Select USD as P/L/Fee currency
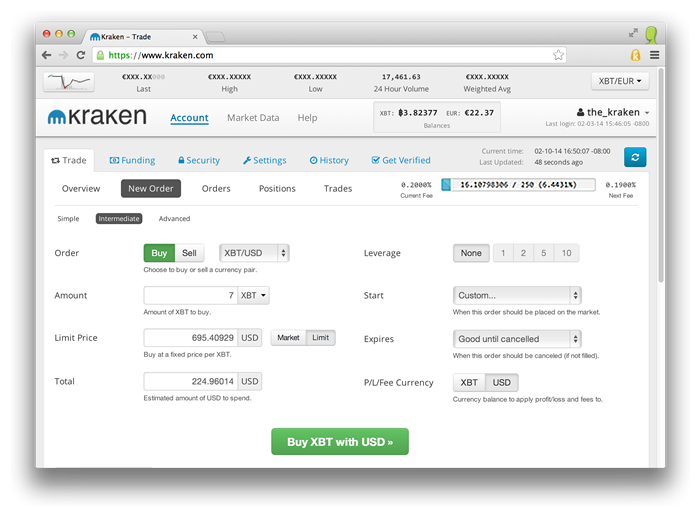This screenshot has height=516, width=700. click(x=502, y=383)
